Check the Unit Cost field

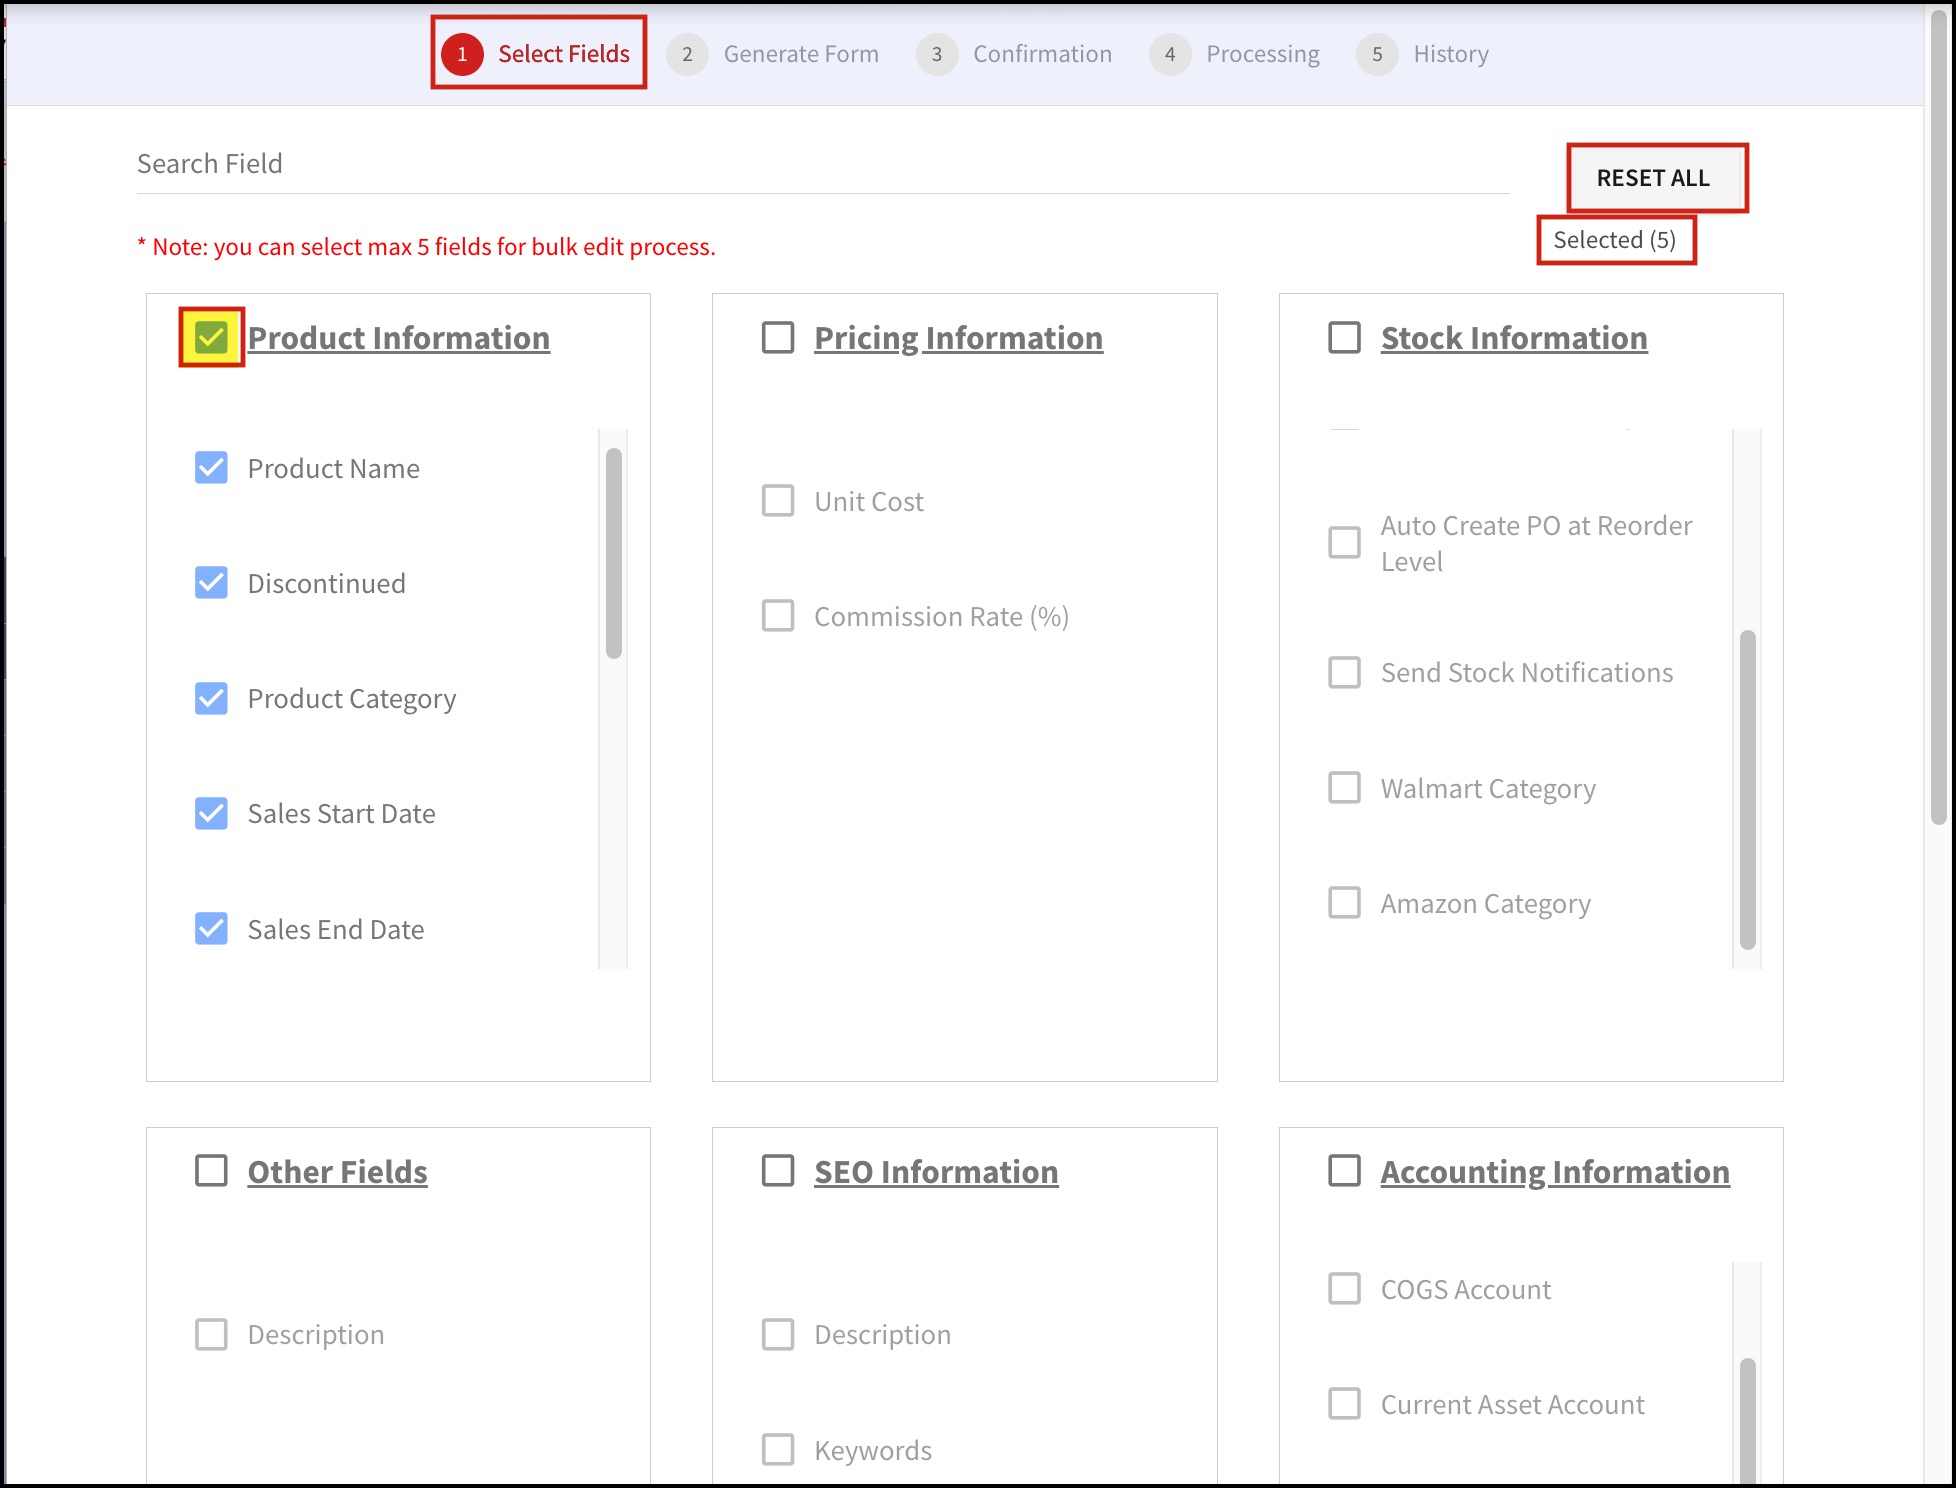[778, 501]
